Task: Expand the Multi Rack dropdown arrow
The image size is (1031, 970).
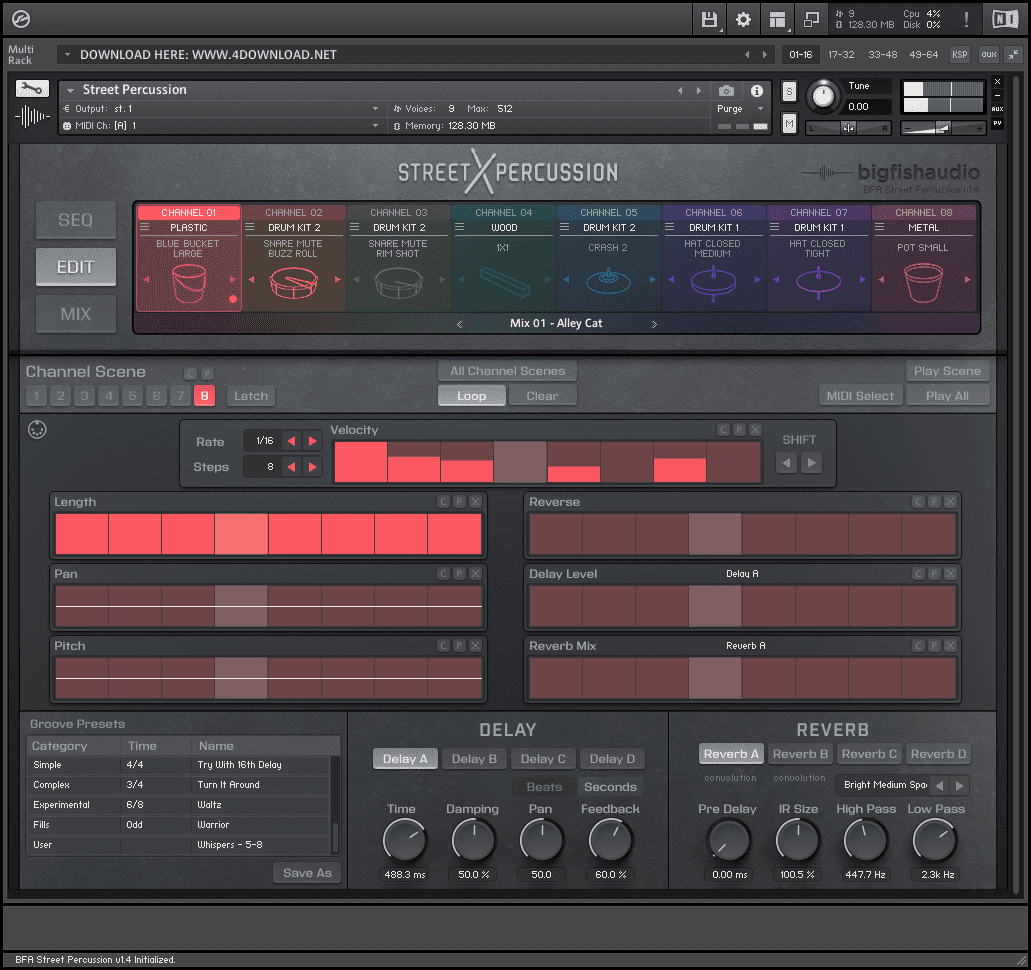Action: (x=66, y=55)
